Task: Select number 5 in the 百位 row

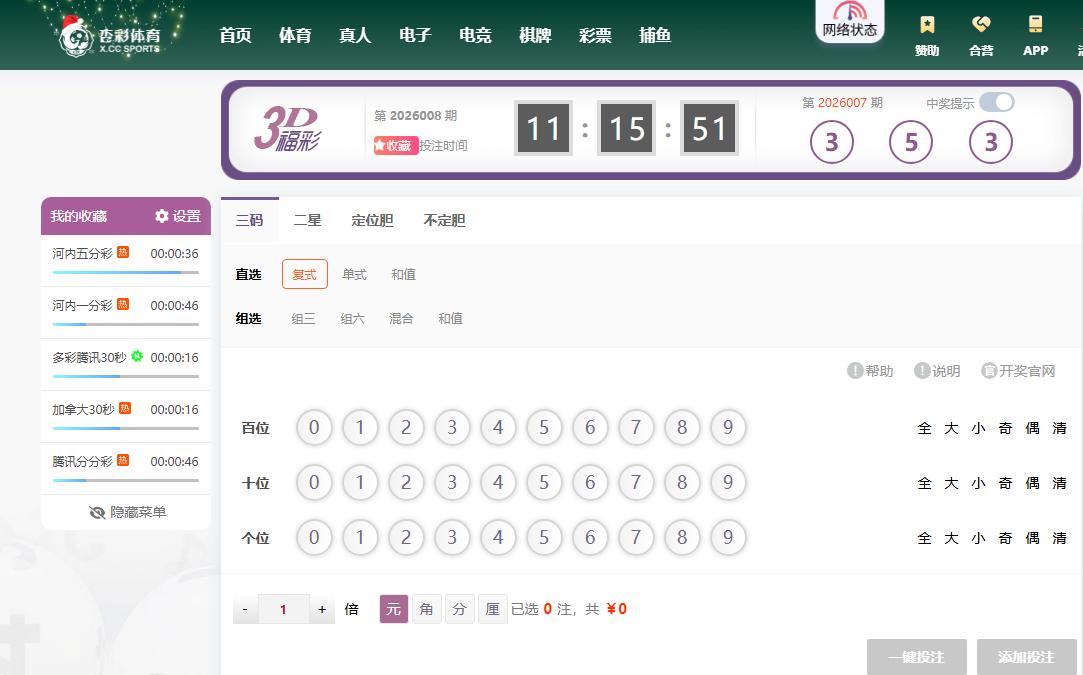Action: (x=544, y=428)
